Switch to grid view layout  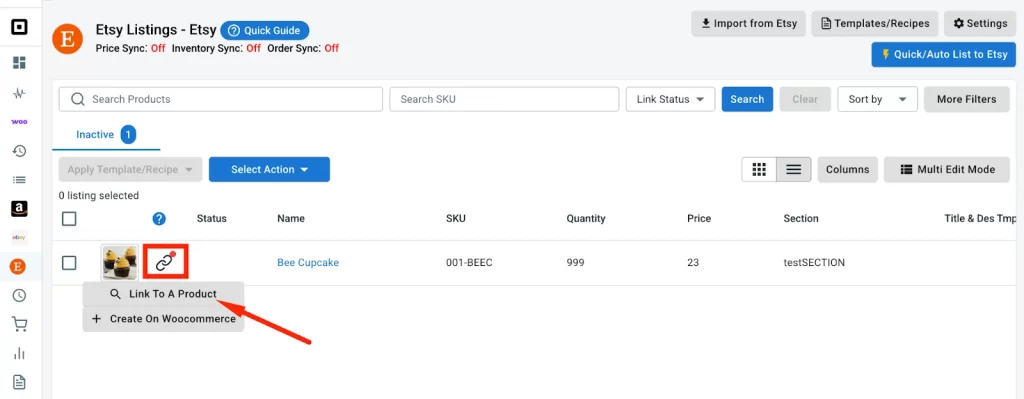pyautogui.click(x=759, y=170)
